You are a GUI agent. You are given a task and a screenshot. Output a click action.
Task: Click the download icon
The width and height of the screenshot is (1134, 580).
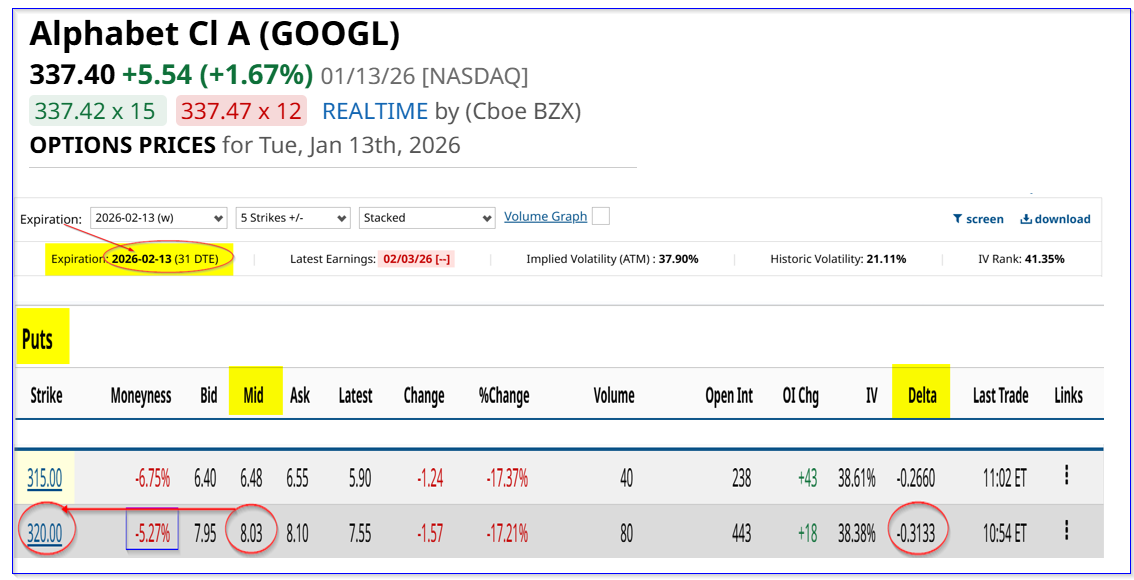[1026, 219]
